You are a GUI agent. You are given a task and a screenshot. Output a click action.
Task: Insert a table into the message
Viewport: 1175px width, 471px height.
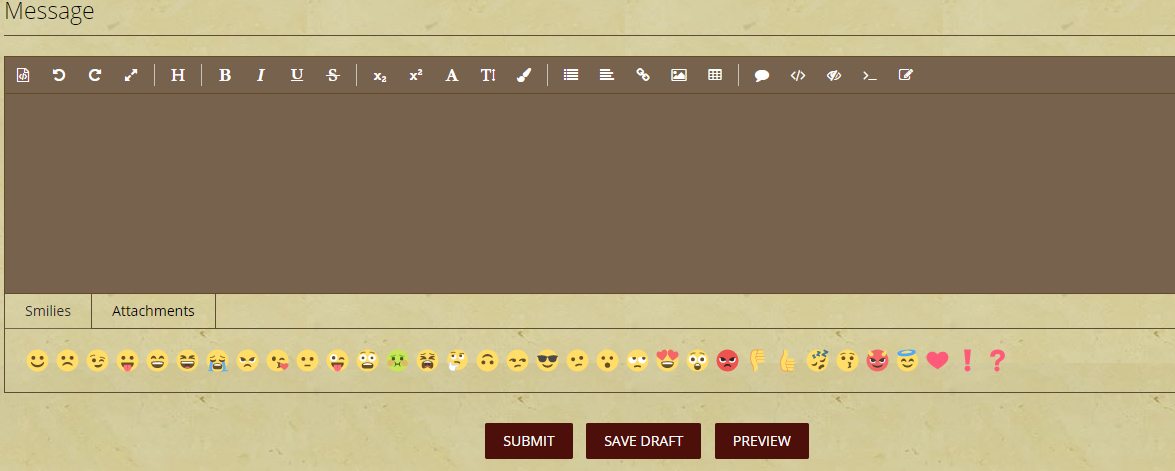click(x=715, y=75)
